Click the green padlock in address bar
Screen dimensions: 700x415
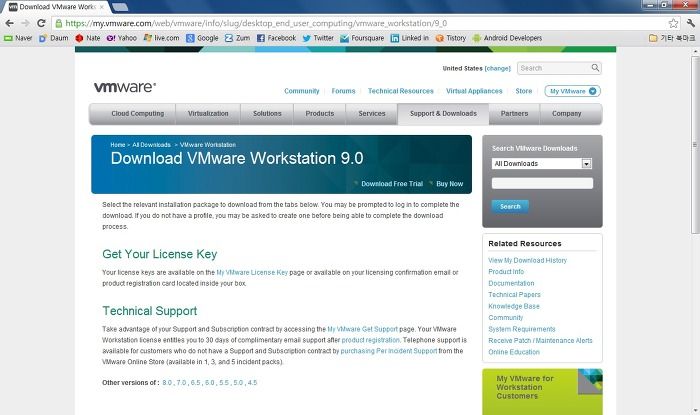point(58,23)
